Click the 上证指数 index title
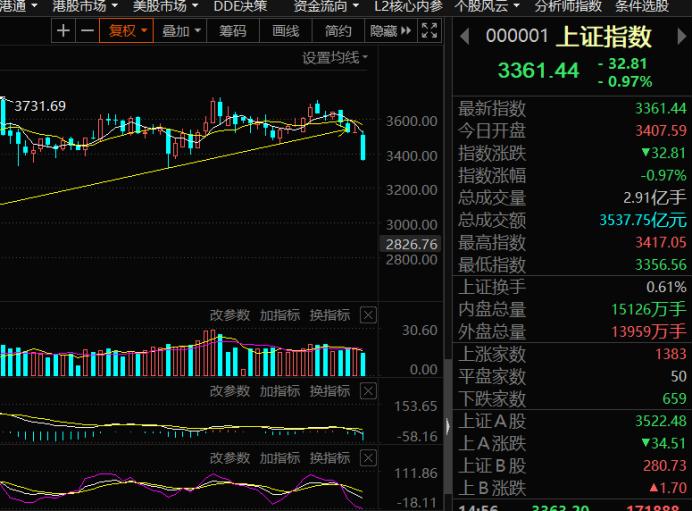 [x=602, y=38]
